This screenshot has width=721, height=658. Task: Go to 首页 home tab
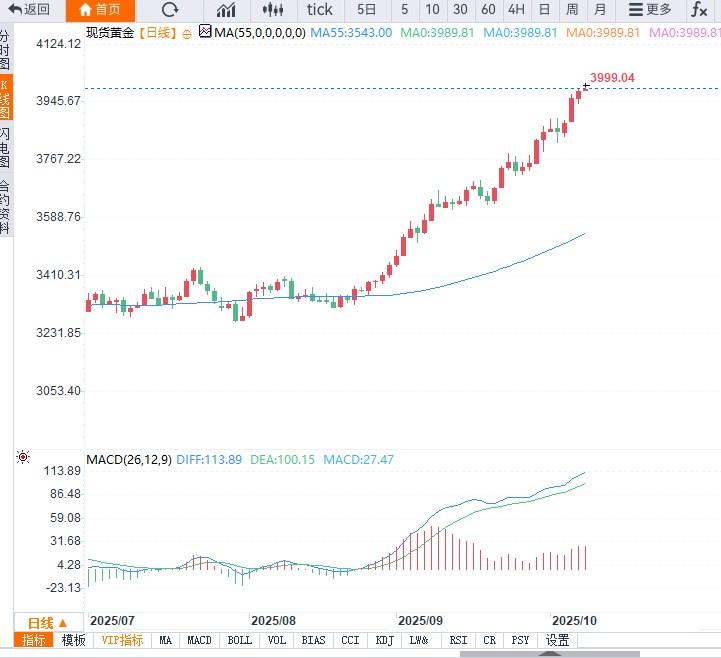(99, 10)
